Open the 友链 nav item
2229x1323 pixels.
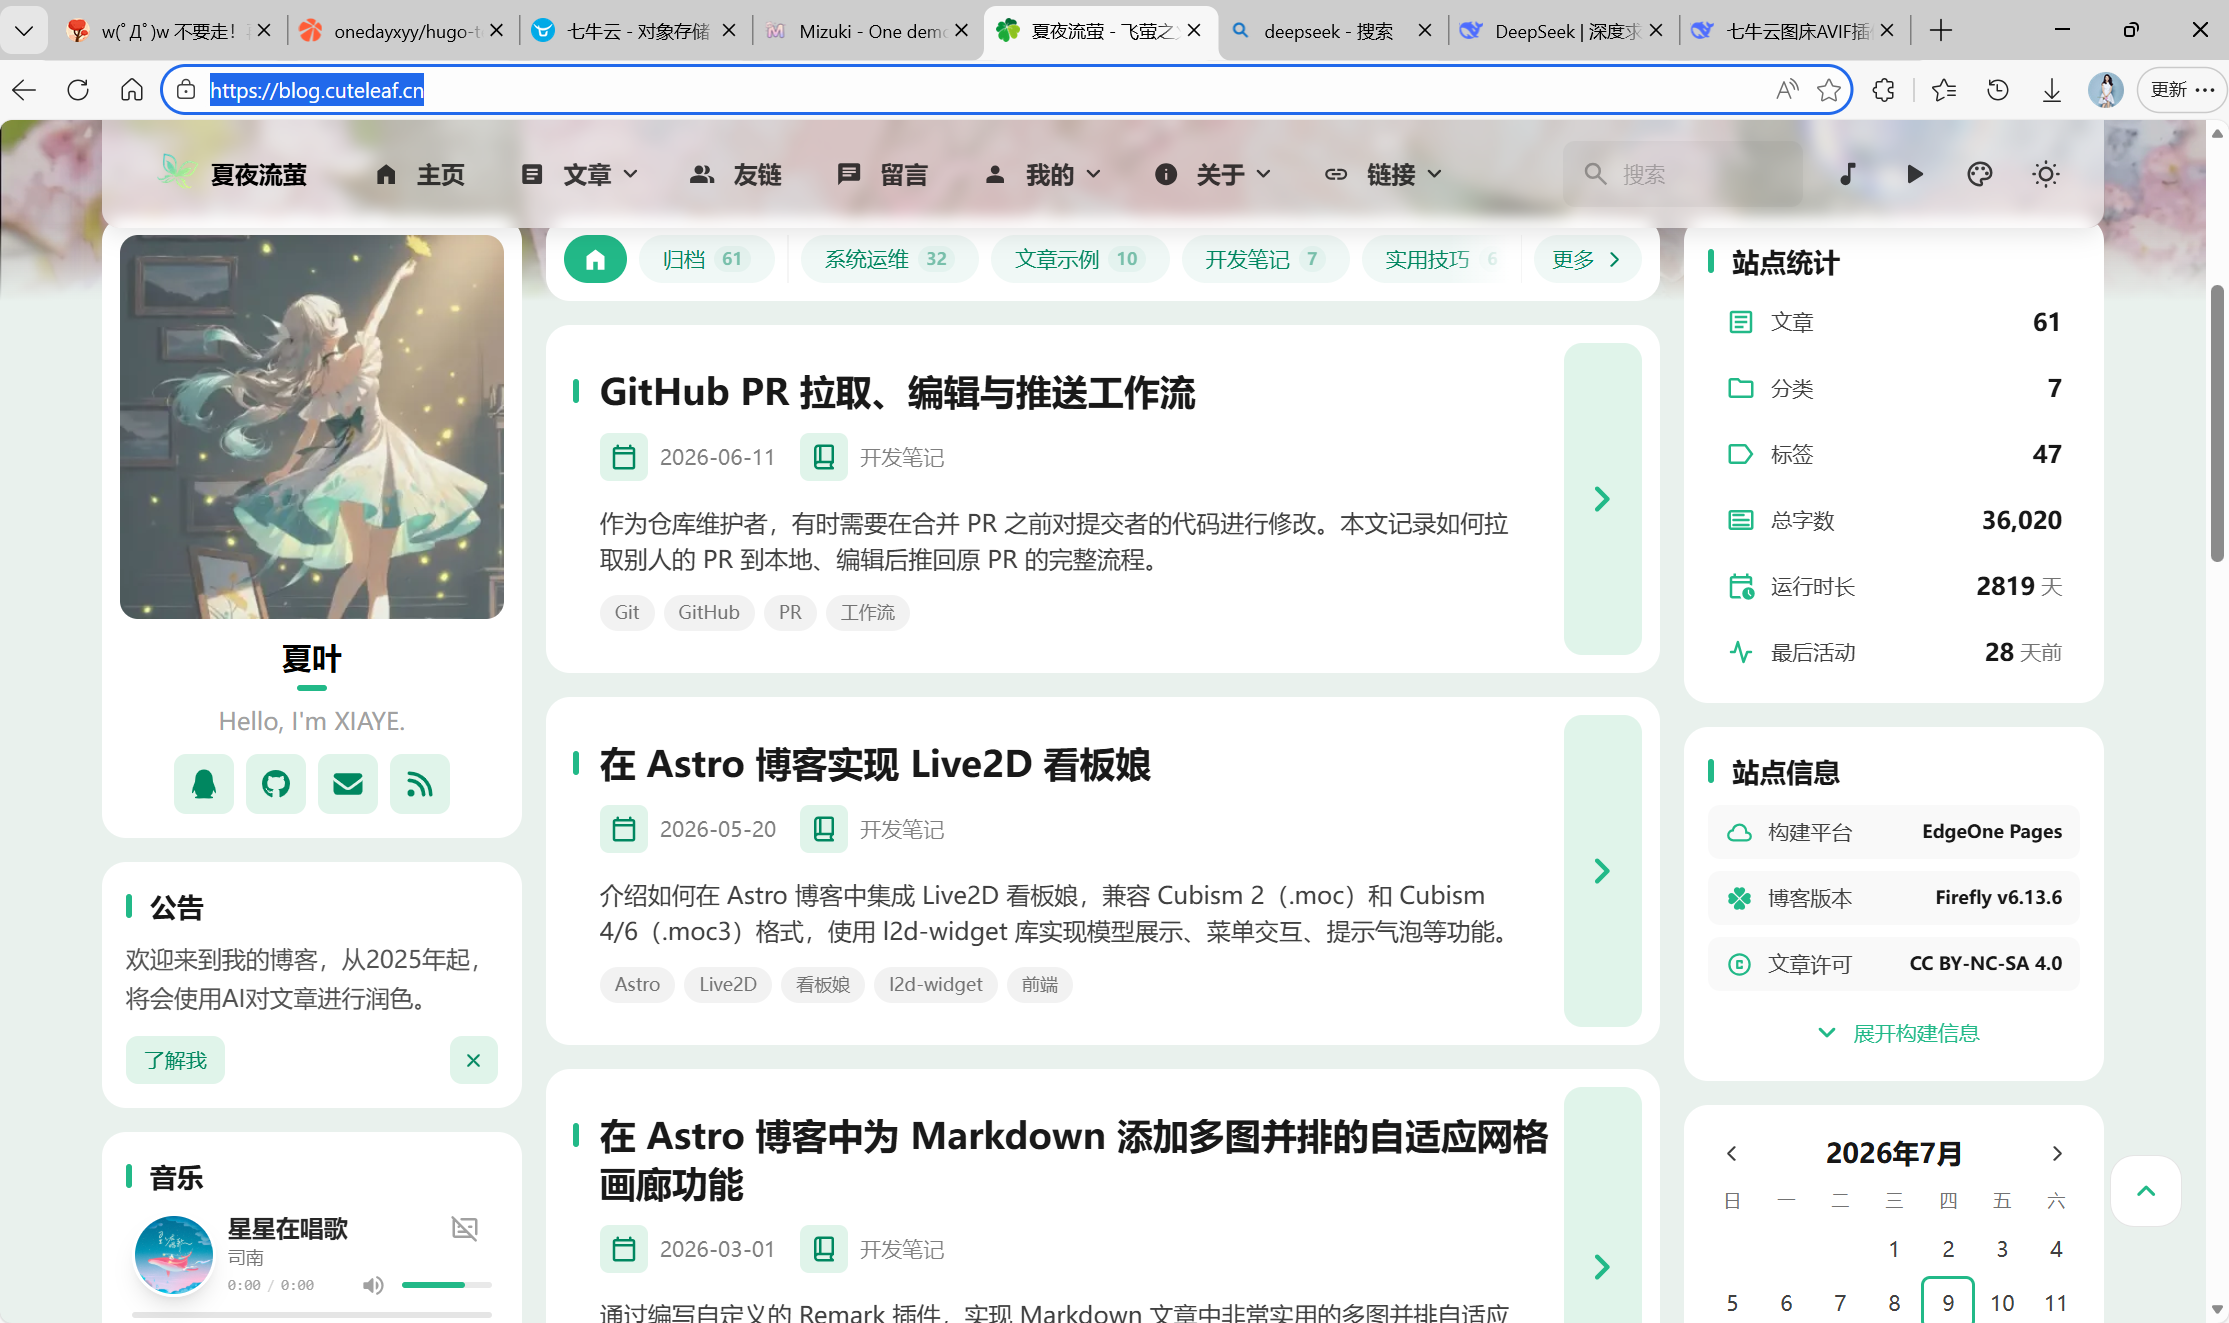(x=737, y=175)
